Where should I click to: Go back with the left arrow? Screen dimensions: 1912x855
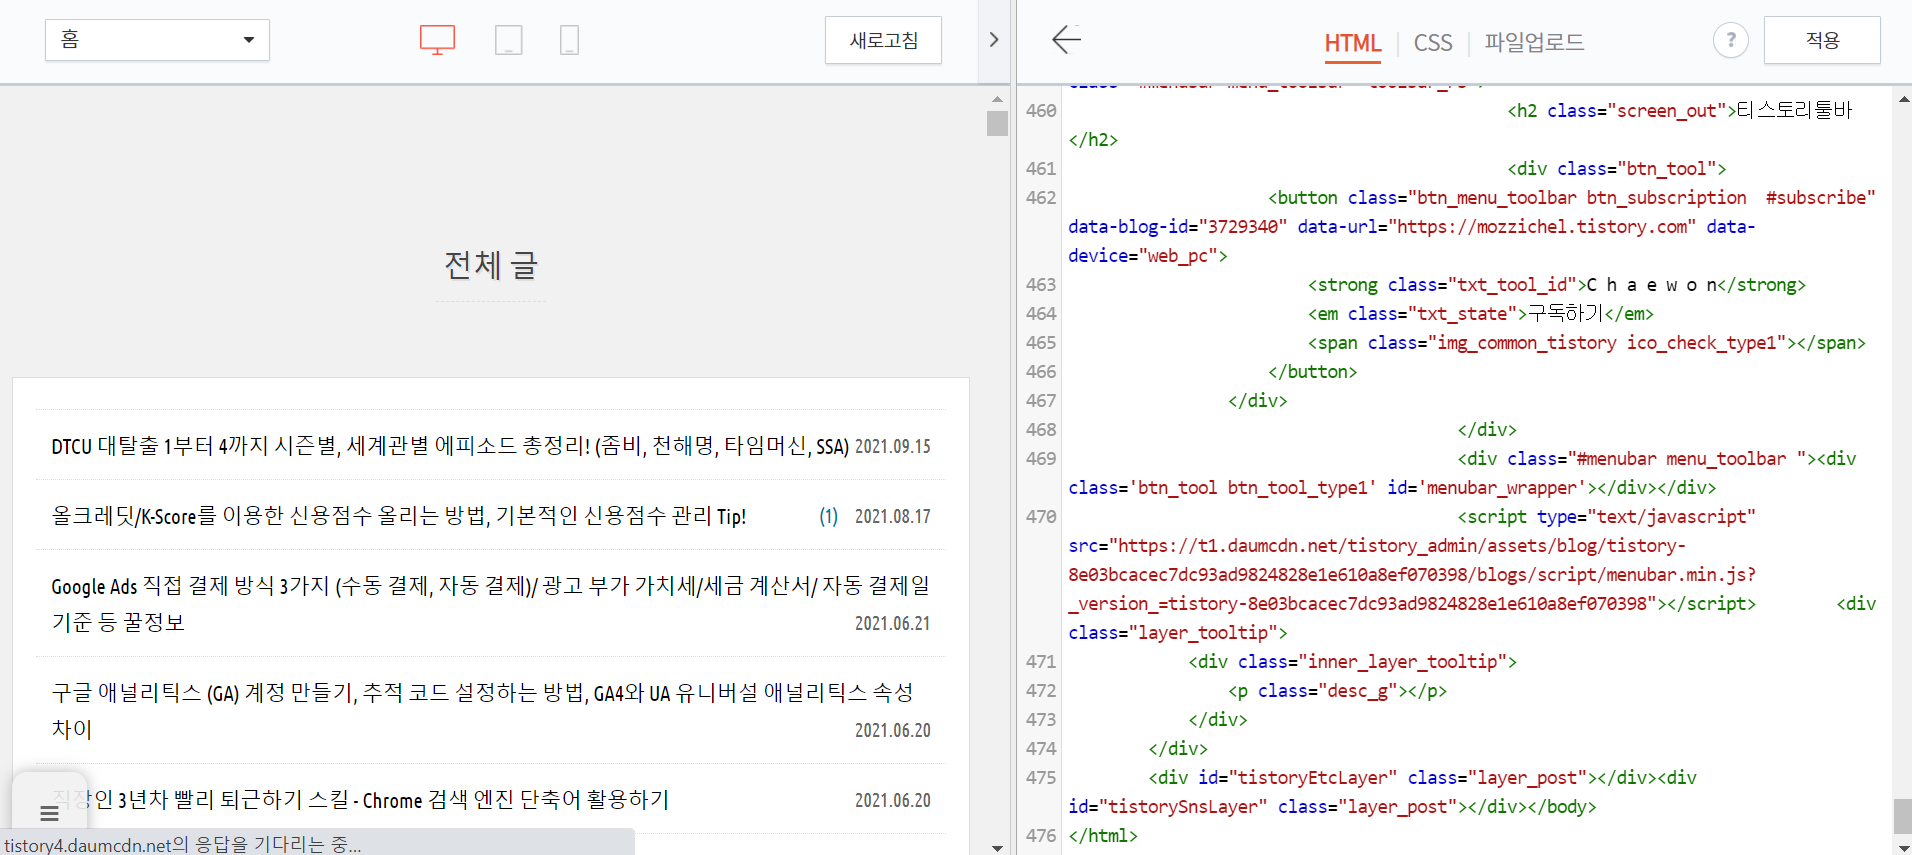point(1067,40)
